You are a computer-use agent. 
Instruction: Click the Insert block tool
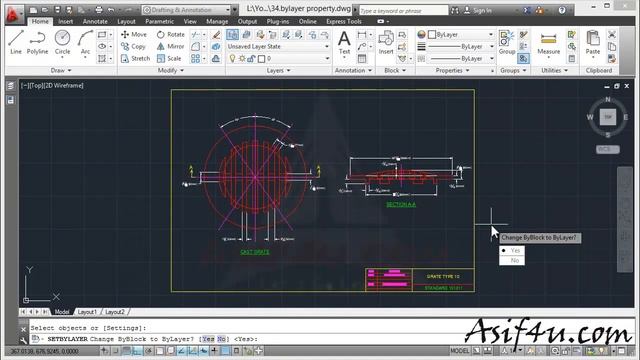point(386,43)
